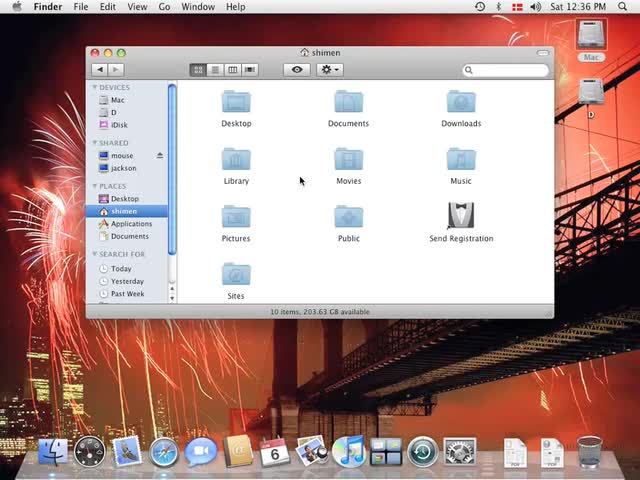Select the Send Registration tuxedo icon
The width and height of the screenshot is (640, 480).
tap(461, 216)
